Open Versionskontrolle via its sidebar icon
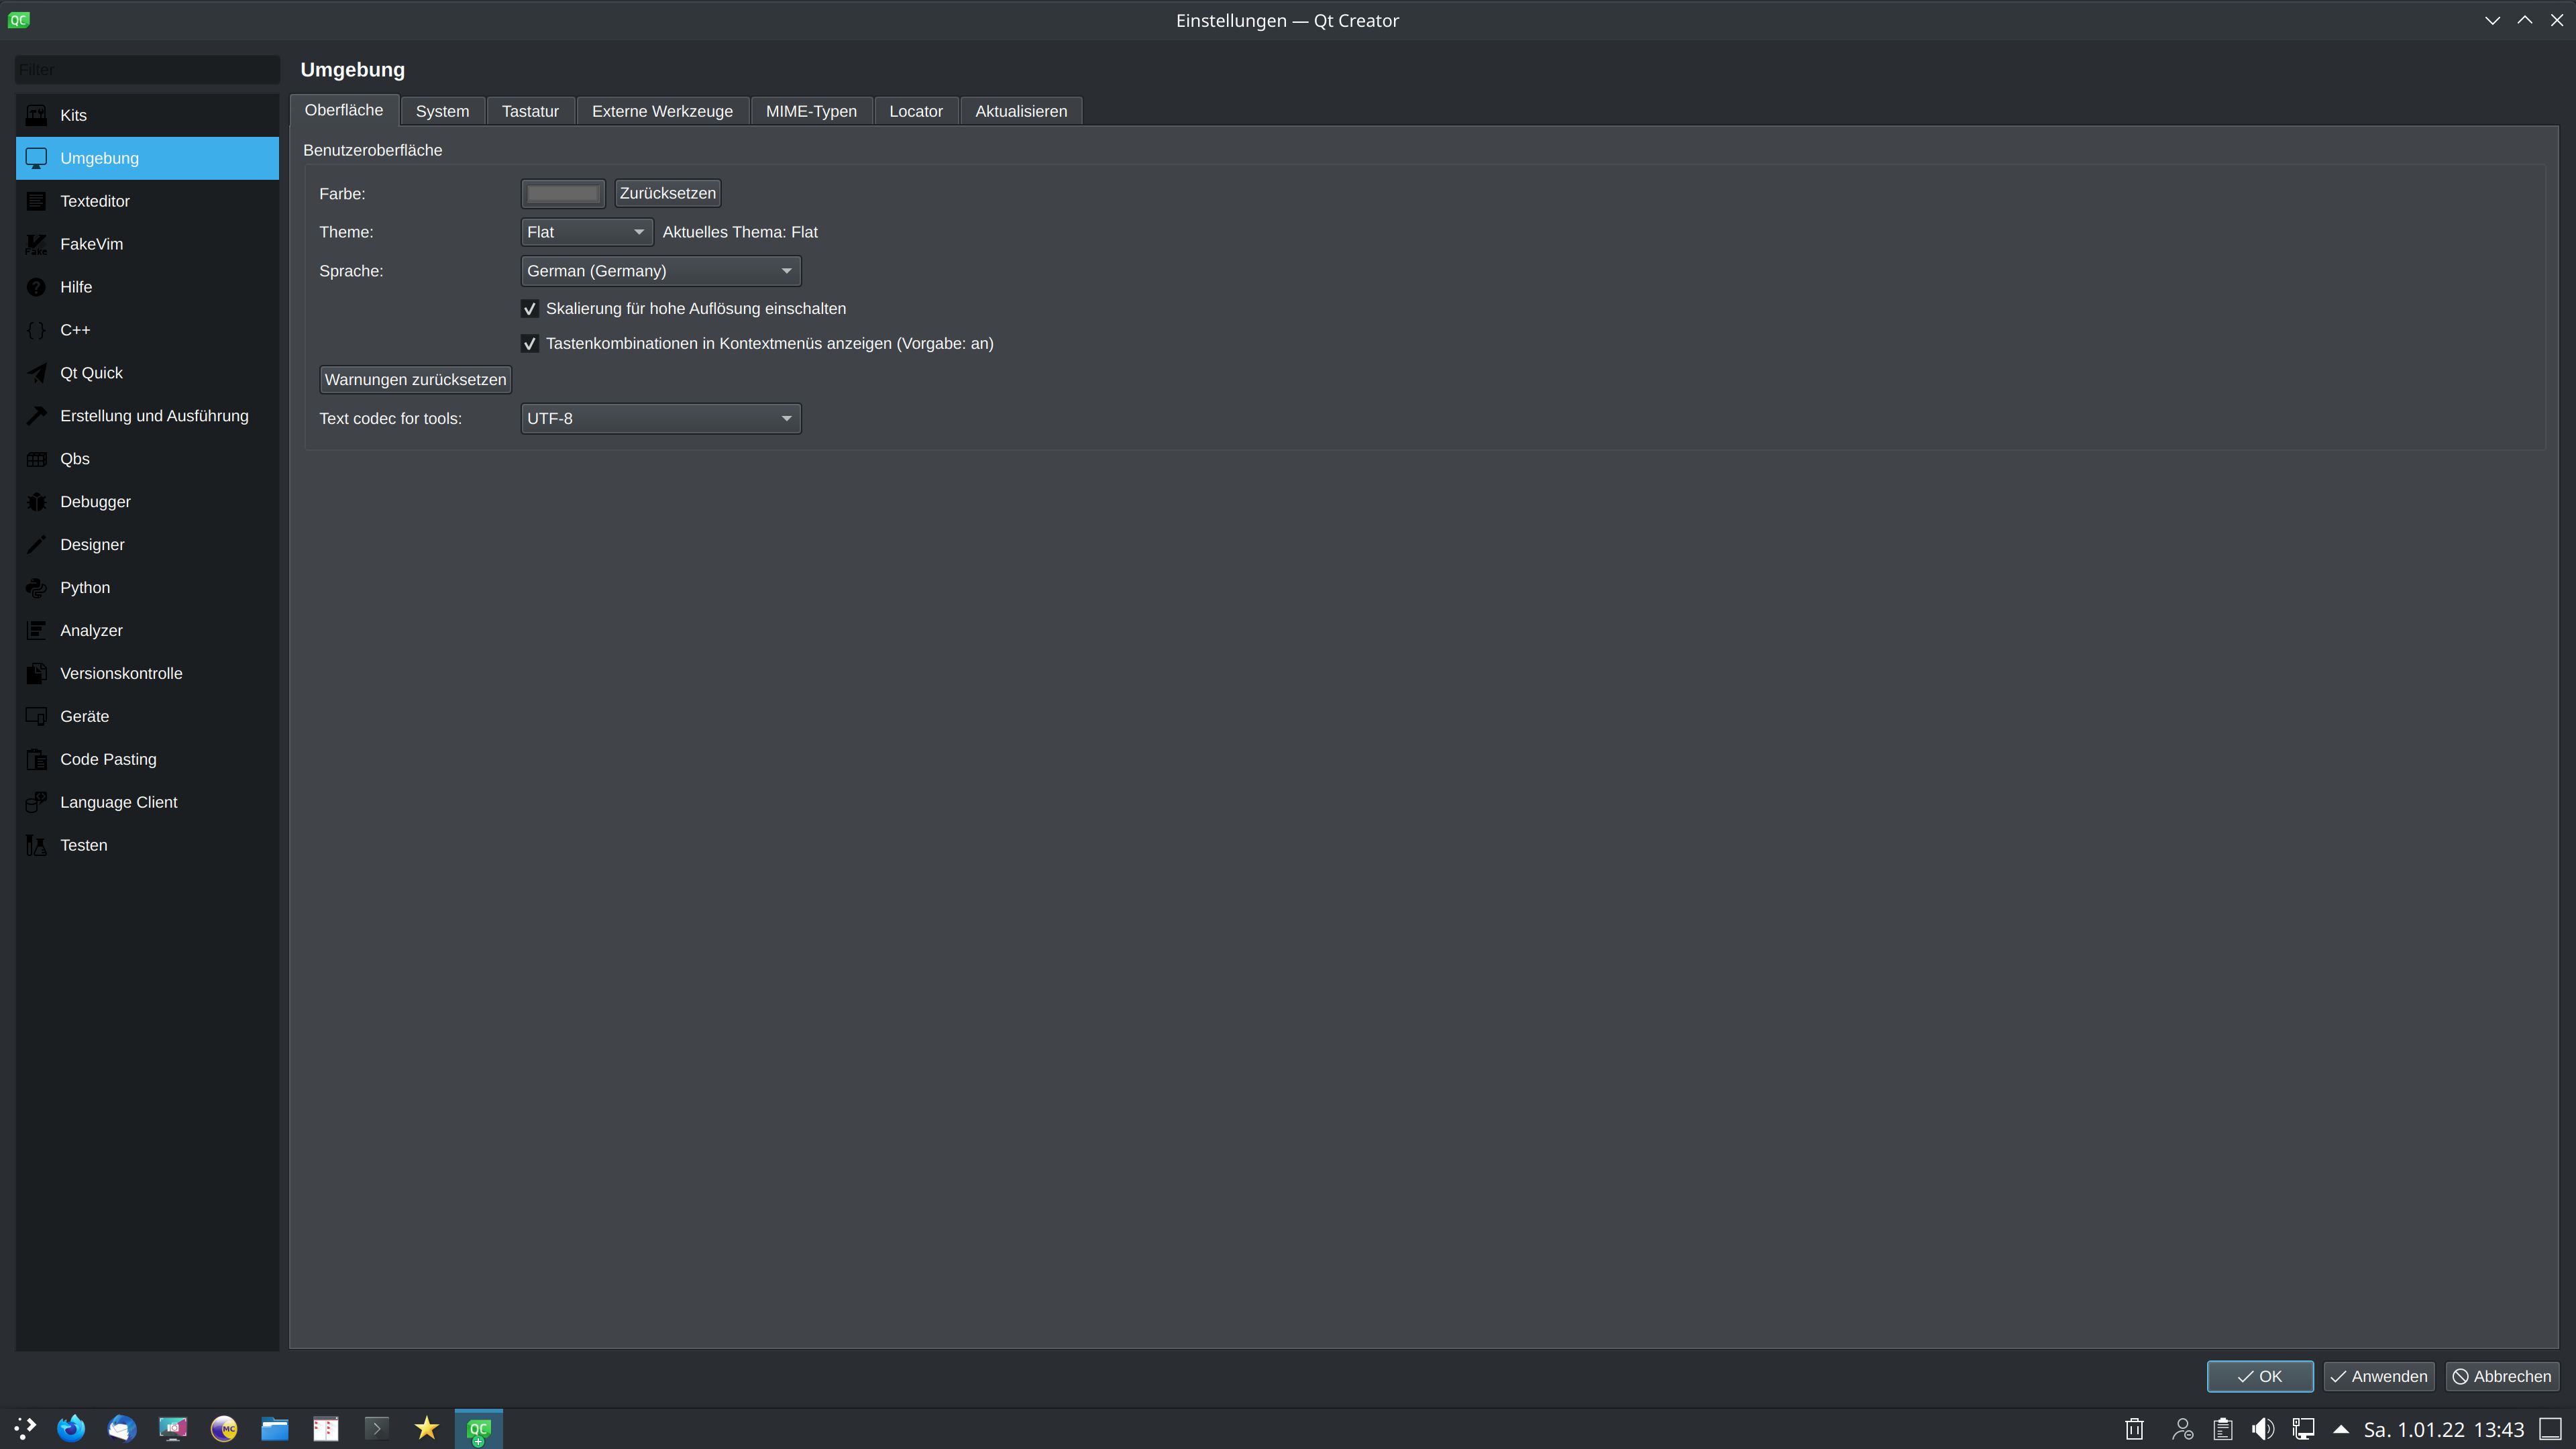Screen dimensions: 2576x1449 (36, 673)
